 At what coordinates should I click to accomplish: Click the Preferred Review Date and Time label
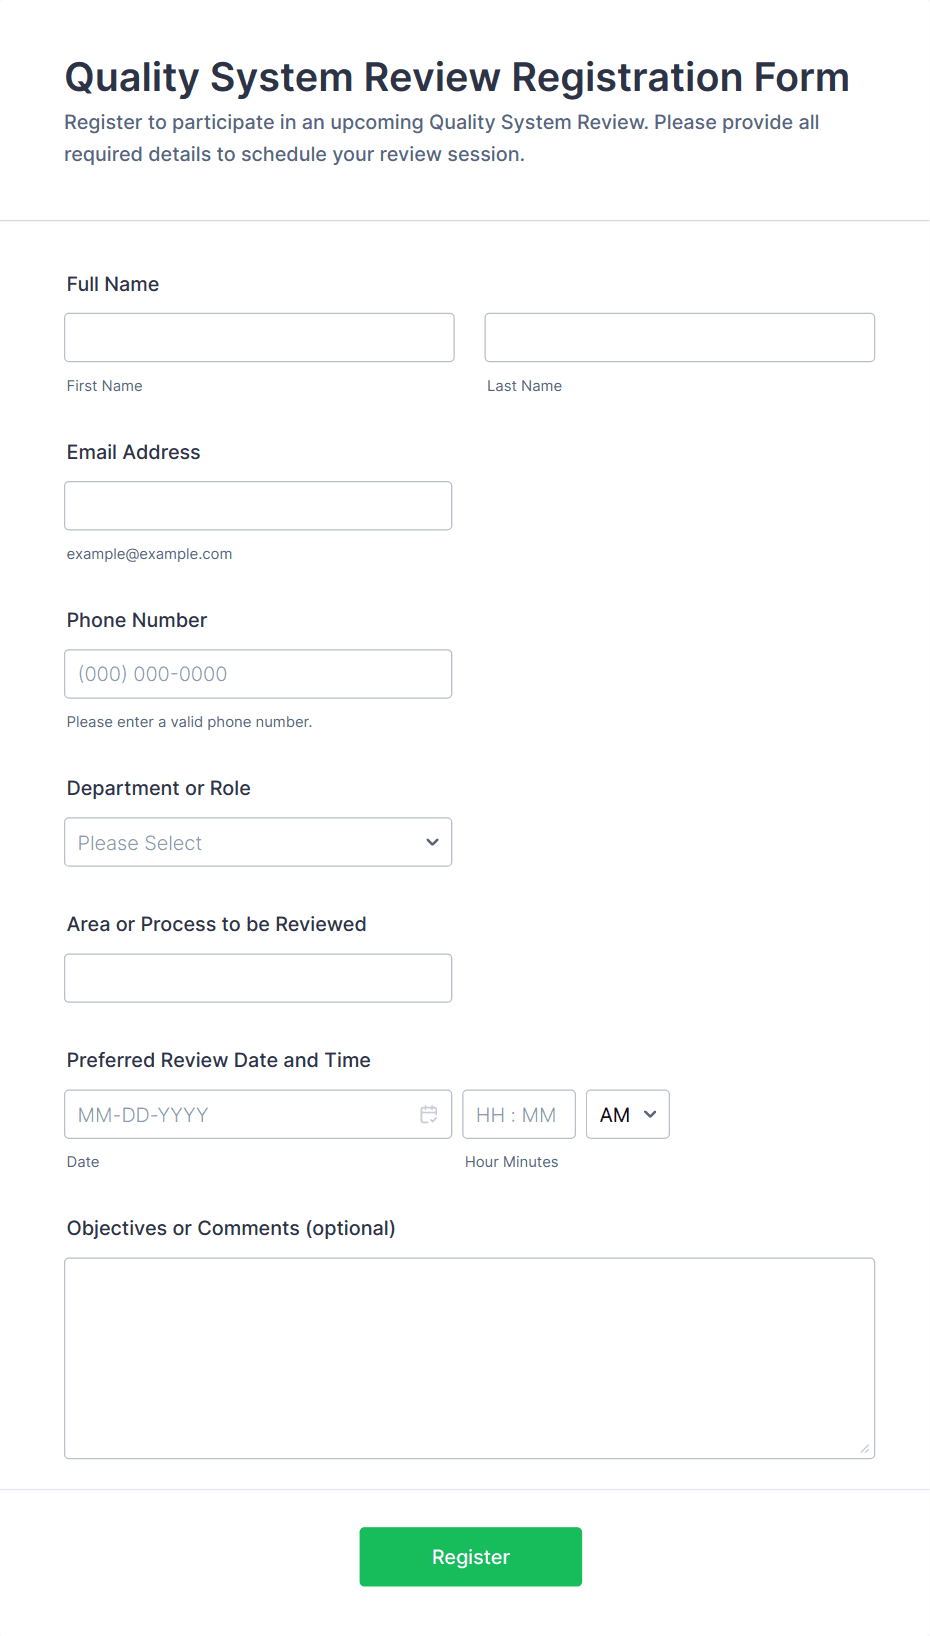click(x=219, y=1060)
